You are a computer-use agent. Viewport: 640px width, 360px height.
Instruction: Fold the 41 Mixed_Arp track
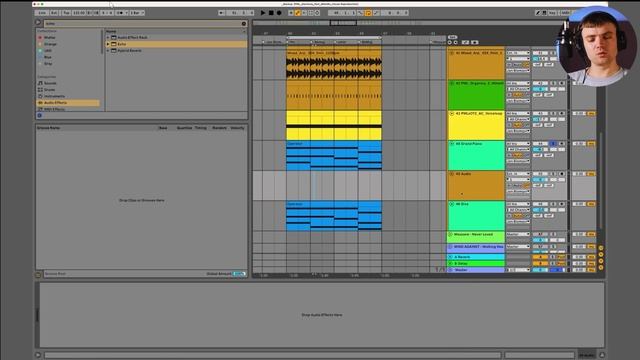[451, 53]
